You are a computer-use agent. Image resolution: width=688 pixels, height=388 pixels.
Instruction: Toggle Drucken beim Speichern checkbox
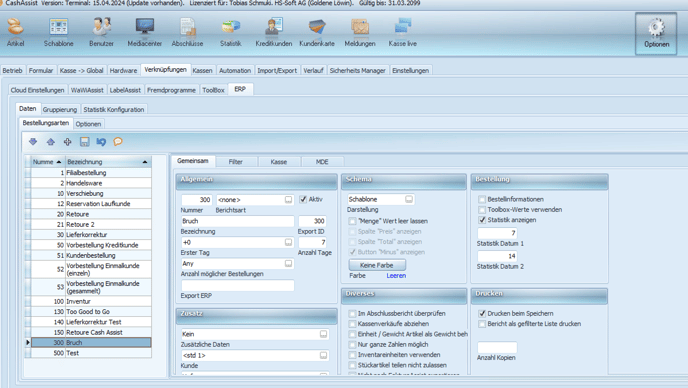pyautogui.click(x=482, y=313)
